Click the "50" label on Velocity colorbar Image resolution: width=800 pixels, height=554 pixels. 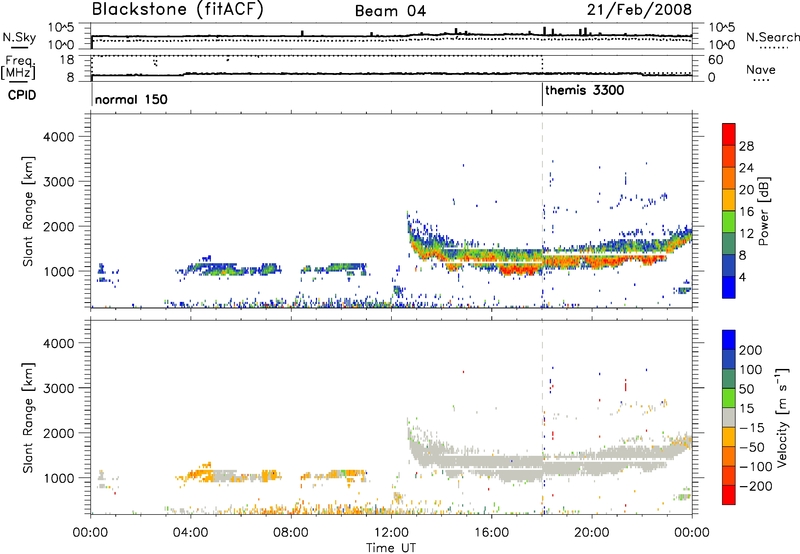click(746, 389)
